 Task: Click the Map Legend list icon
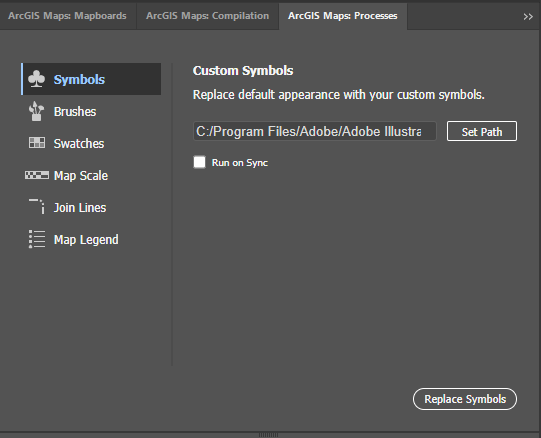(x=37, y=239)
